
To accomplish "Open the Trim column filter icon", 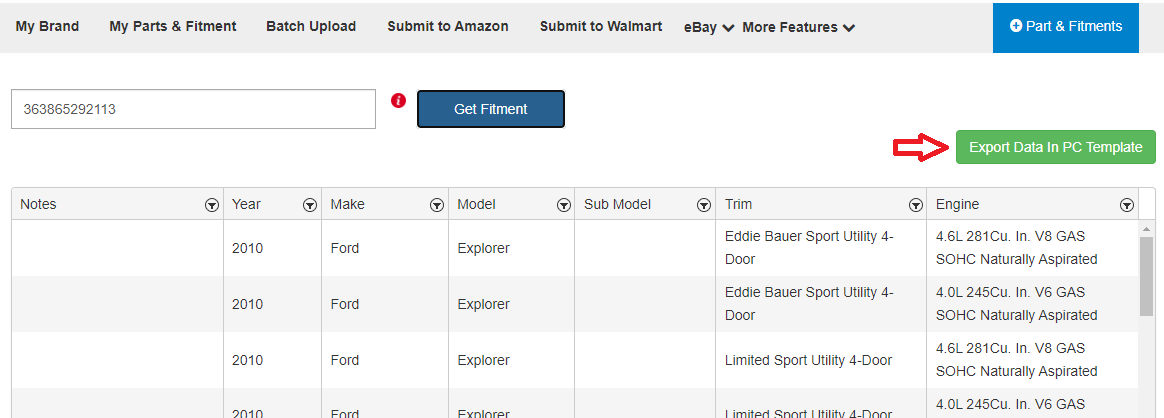I will point(916,206).
